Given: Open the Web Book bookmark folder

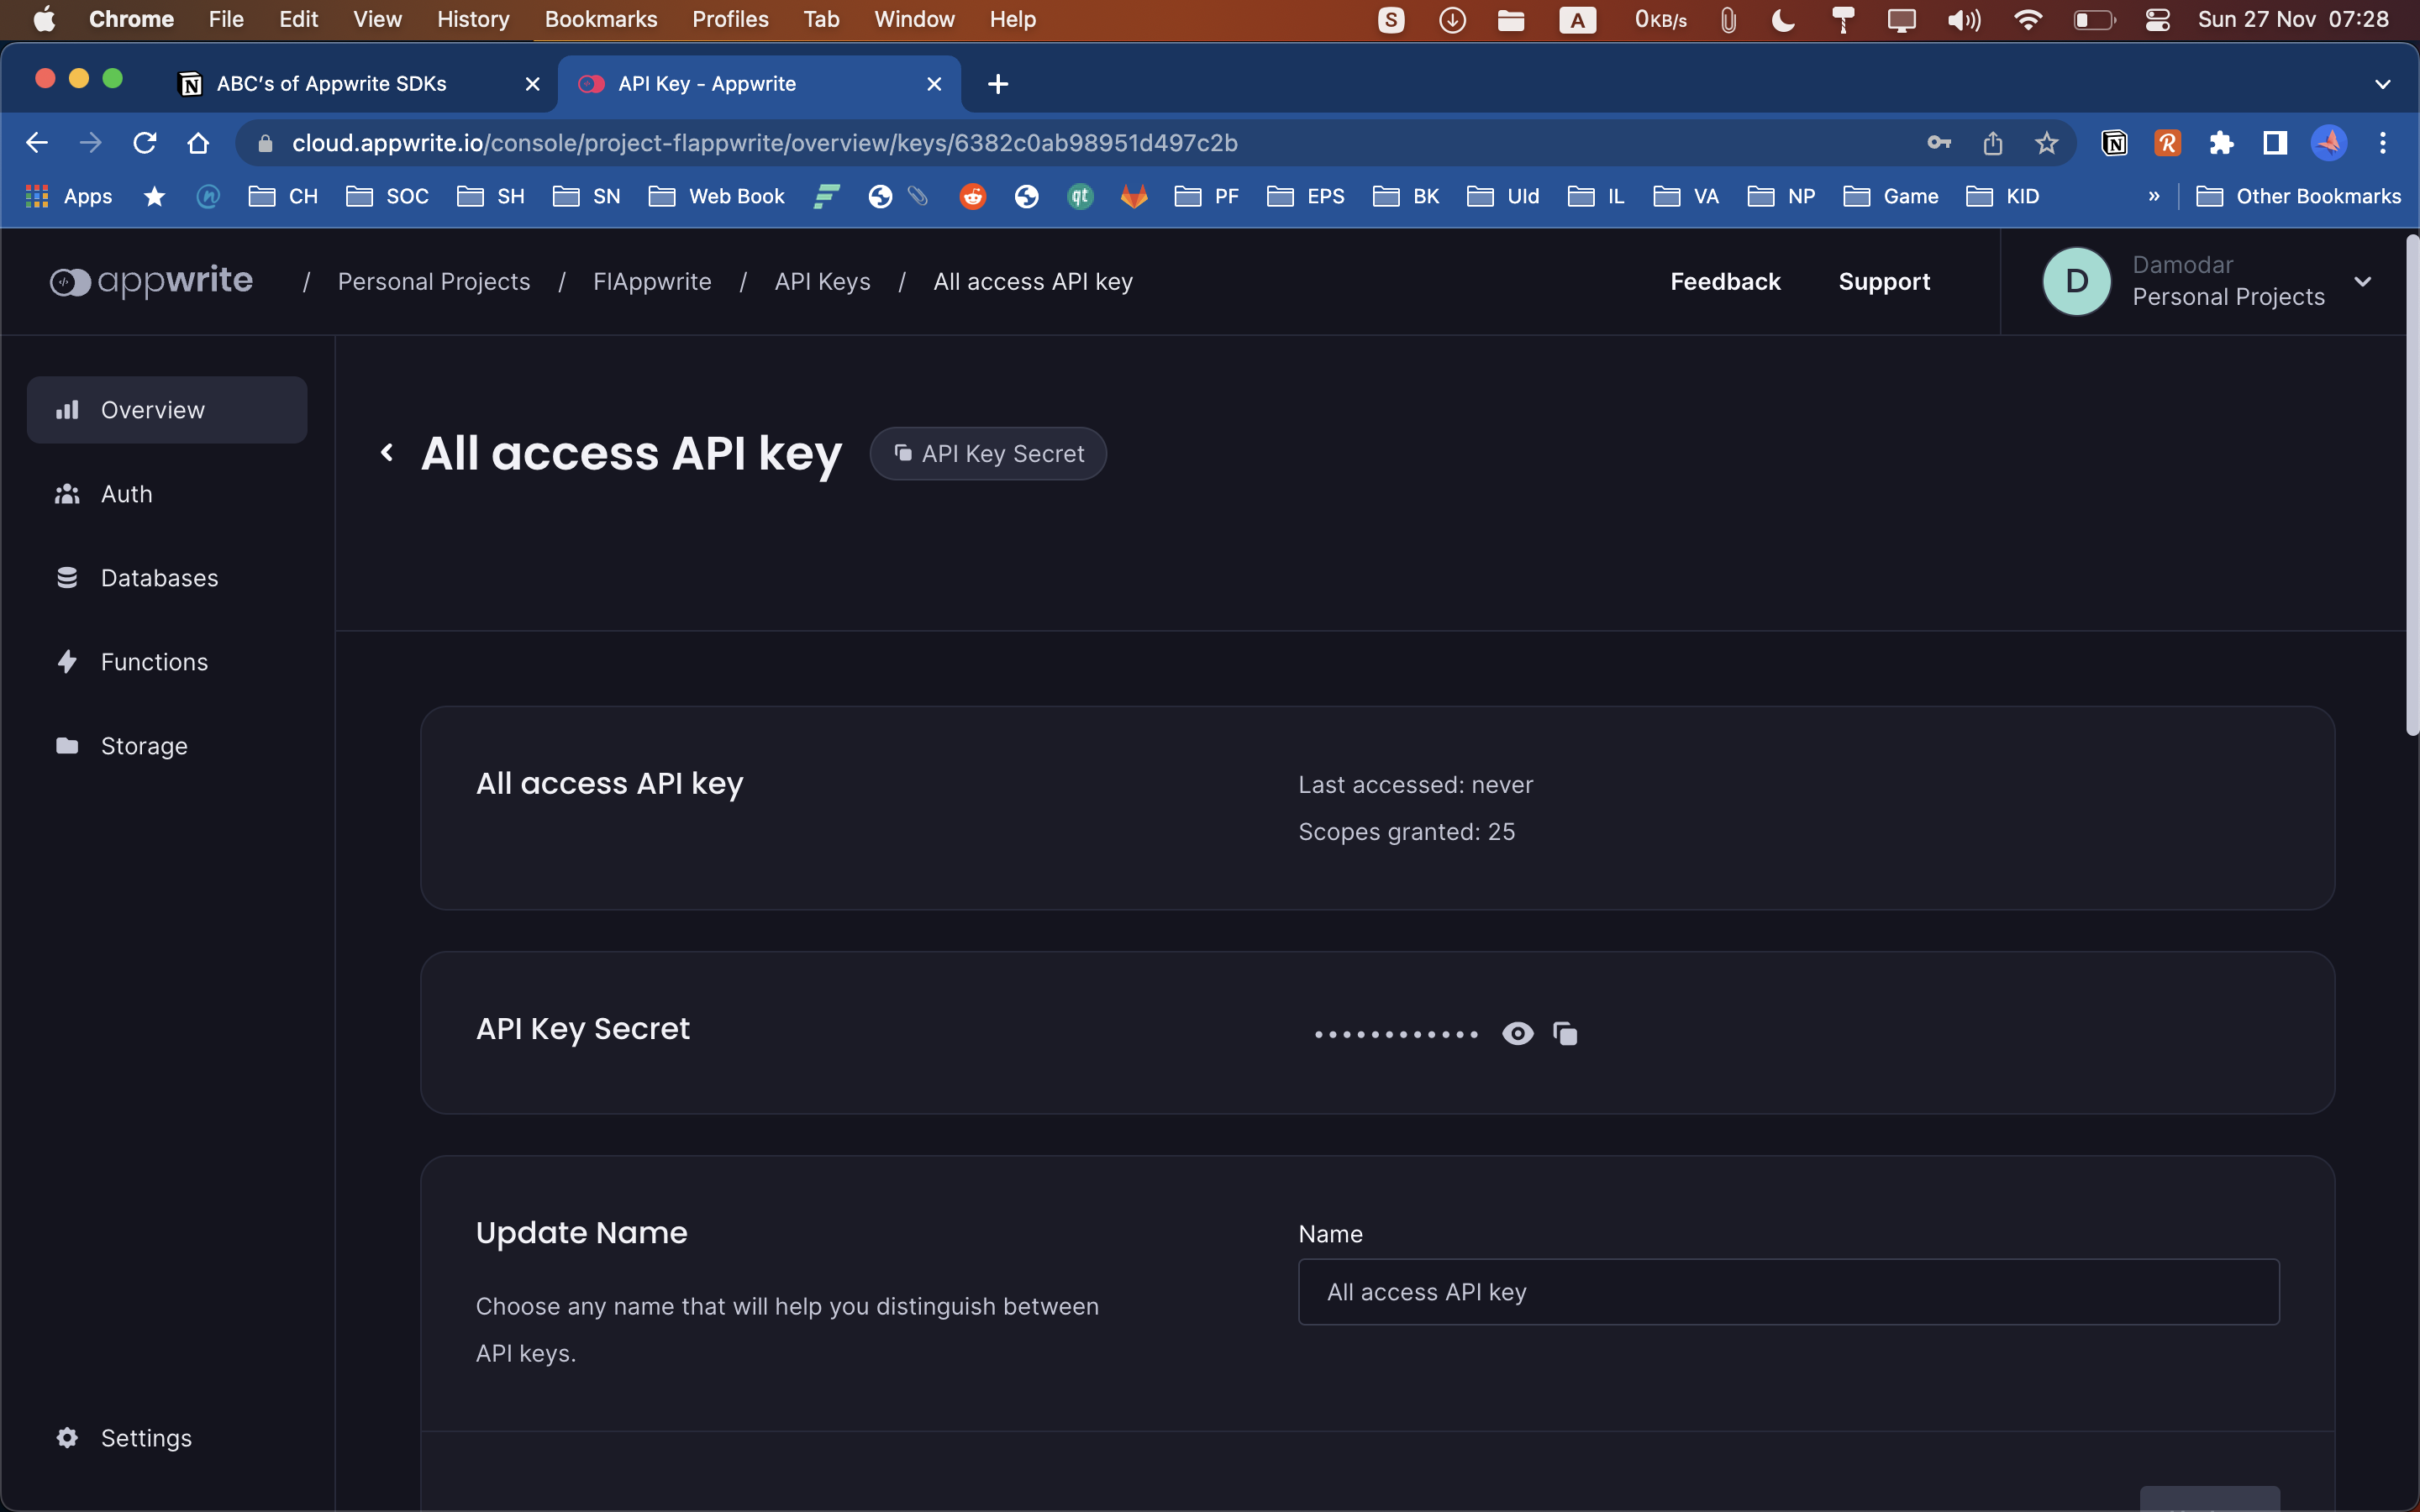Looking at the screenshot, I should point(717,196).
